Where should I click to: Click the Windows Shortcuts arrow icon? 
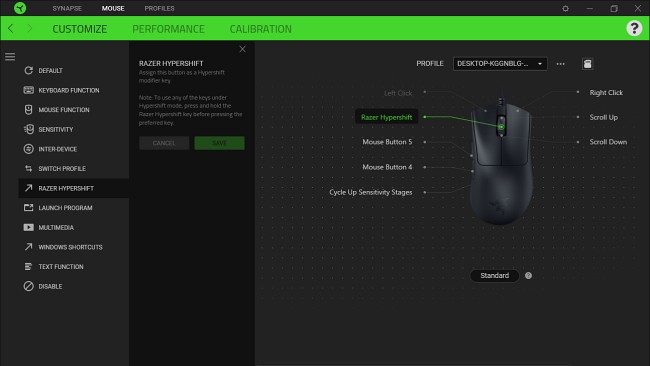tap(28, 247)
